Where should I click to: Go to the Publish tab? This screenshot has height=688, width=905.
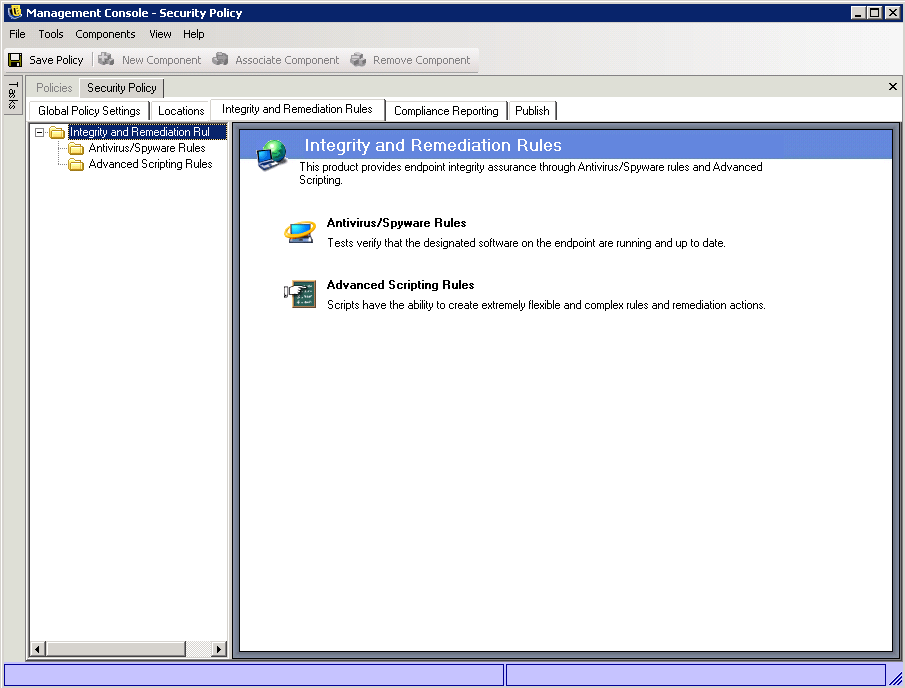[532, 111]
